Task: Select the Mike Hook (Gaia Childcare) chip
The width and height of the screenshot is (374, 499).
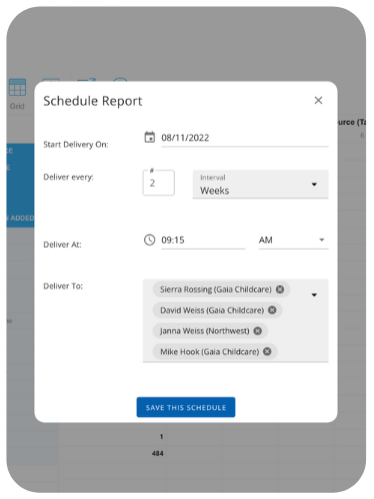Action: pyautogui.click(x=215, y=351)
